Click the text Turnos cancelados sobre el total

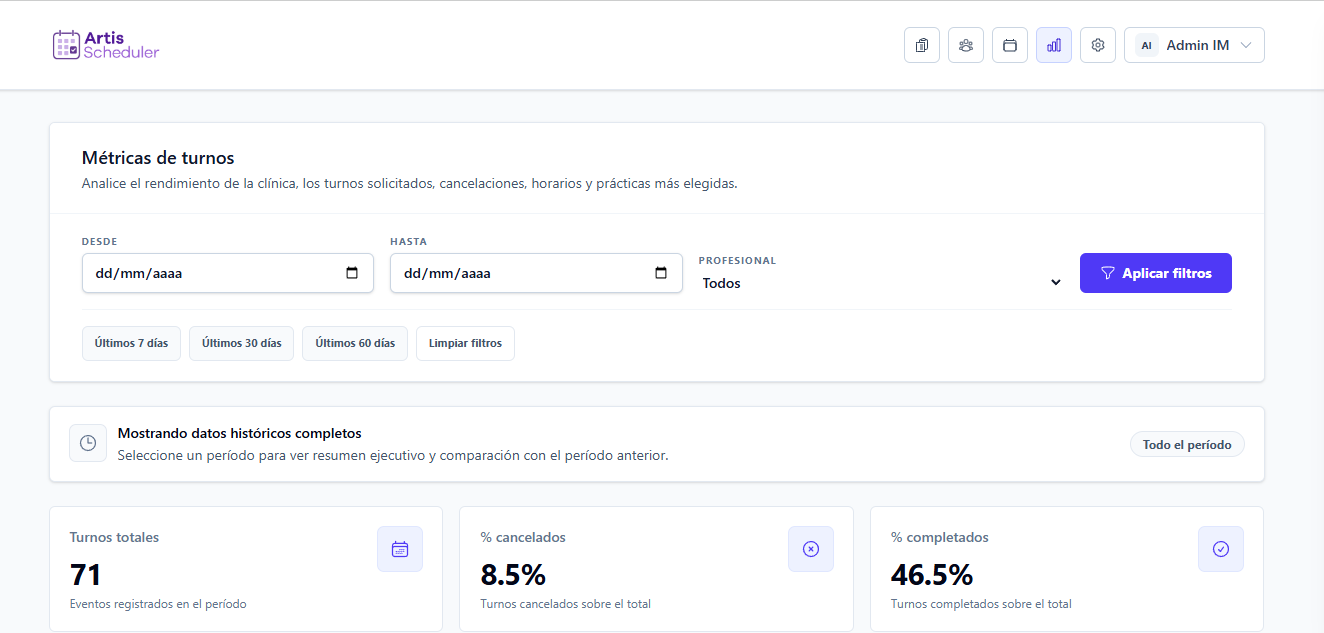[566, 604]
